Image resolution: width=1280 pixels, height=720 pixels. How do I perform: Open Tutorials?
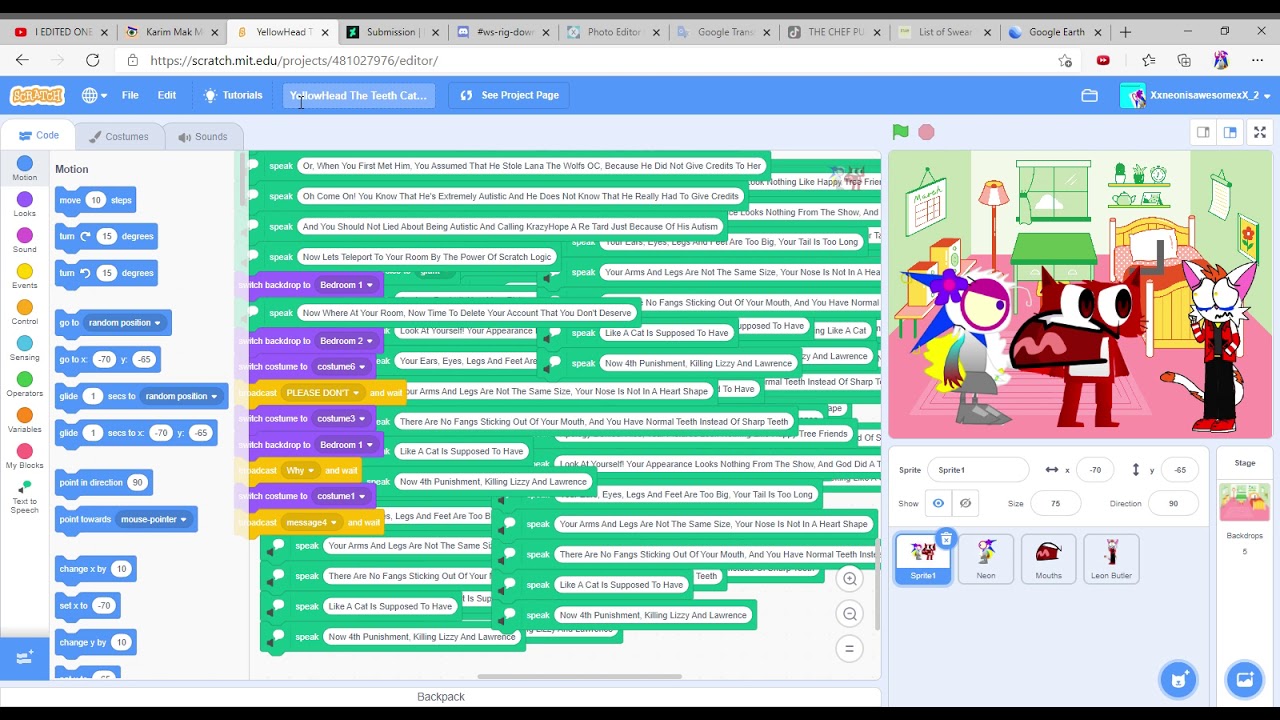[233, 96]
